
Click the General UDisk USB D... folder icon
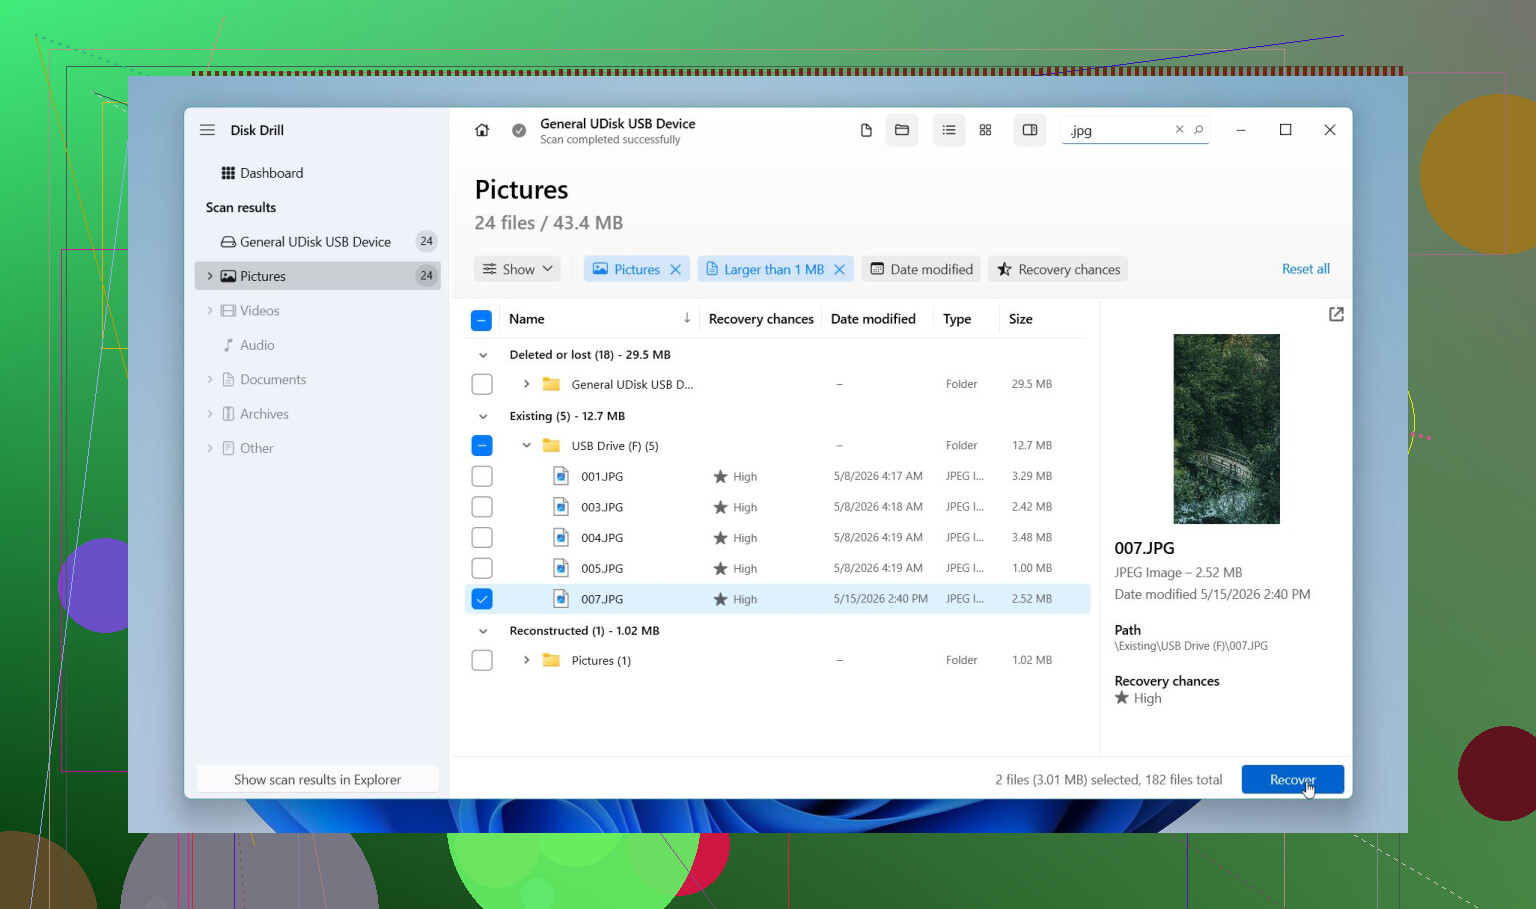click(551, 384)
